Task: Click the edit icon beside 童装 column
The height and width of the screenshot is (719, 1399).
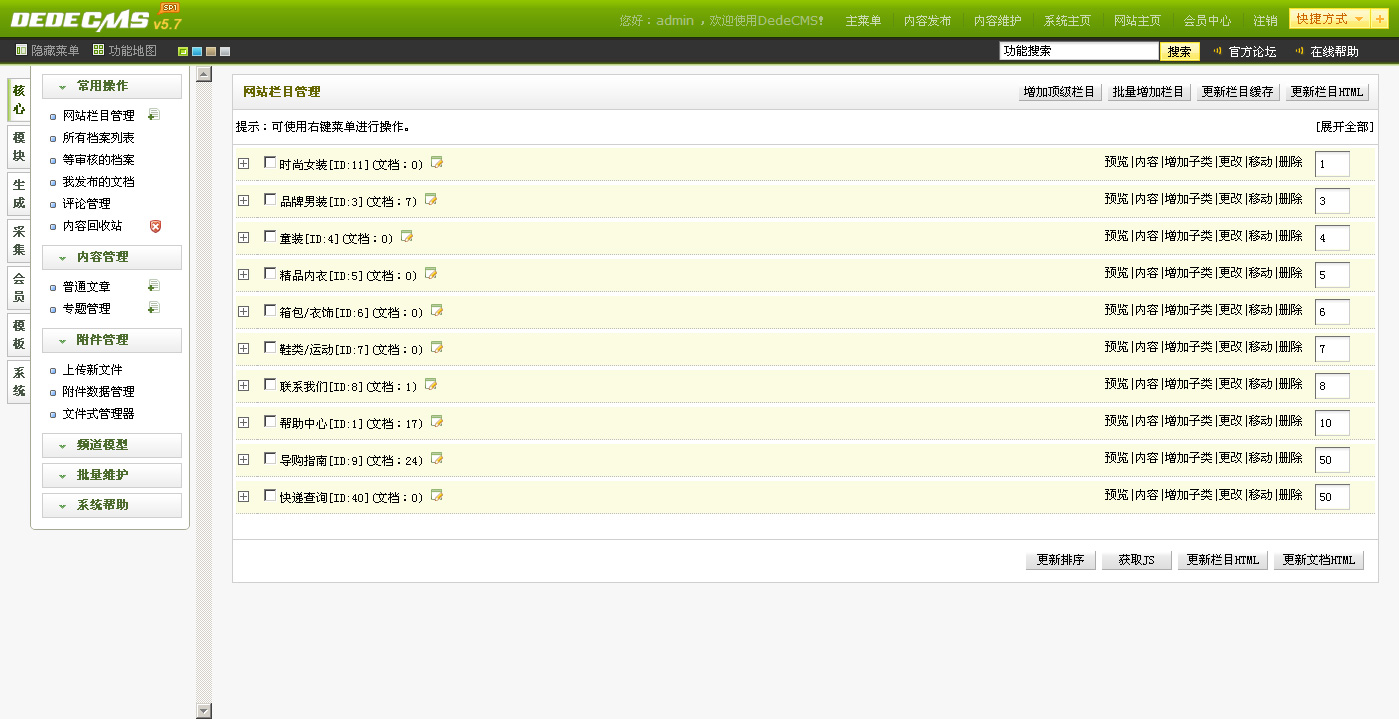Action: (407, 237)
